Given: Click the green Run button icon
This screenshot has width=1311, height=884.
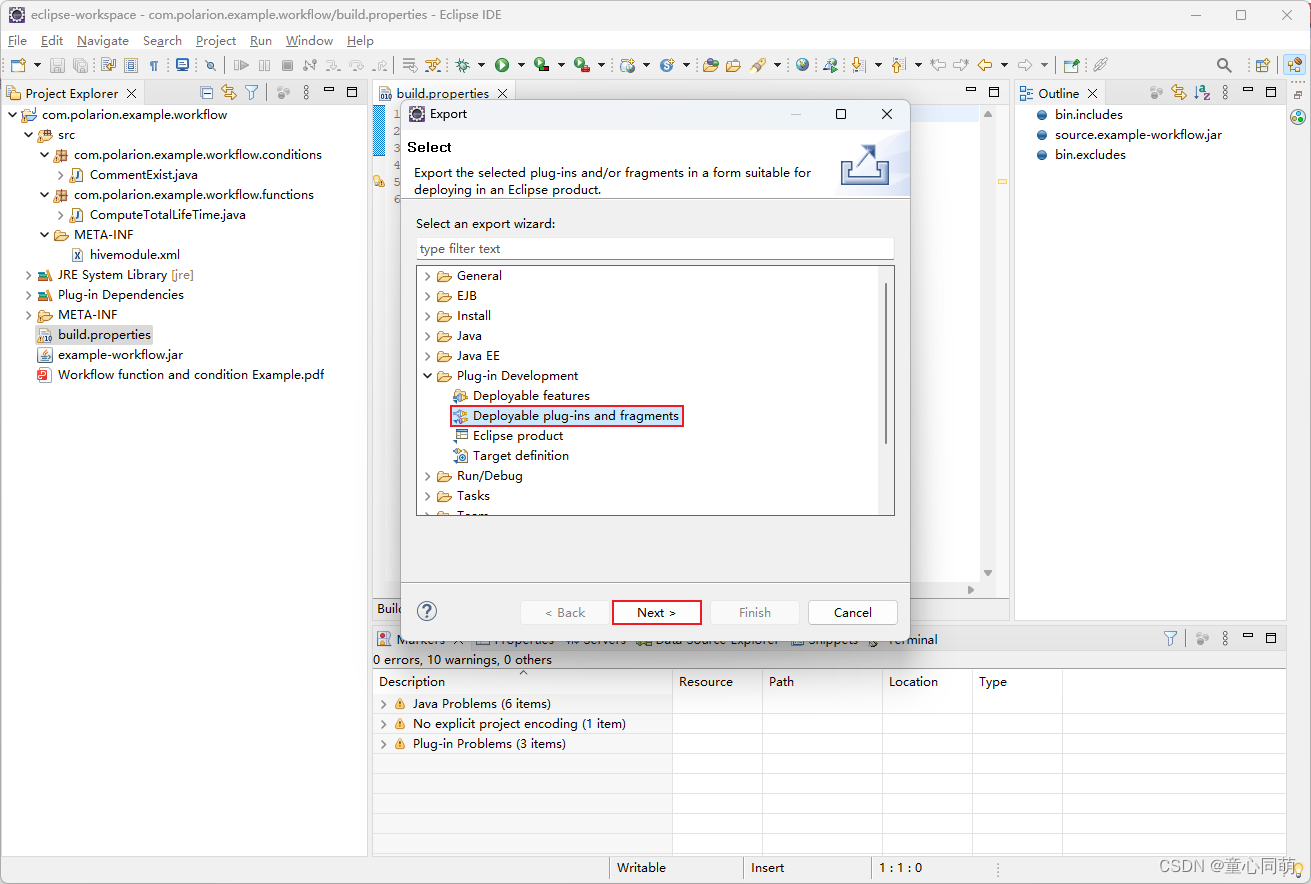Looking at the screenshot, I should pos(502,65).
